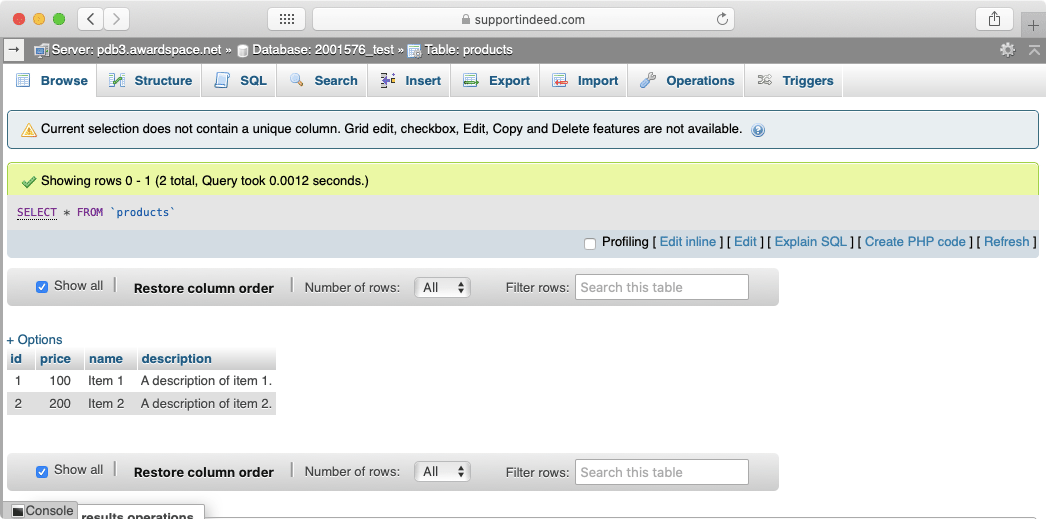The image size is (1046, 519).
Task: Collapse the navigation panel arrow icon
Action: tap(14, 49)
